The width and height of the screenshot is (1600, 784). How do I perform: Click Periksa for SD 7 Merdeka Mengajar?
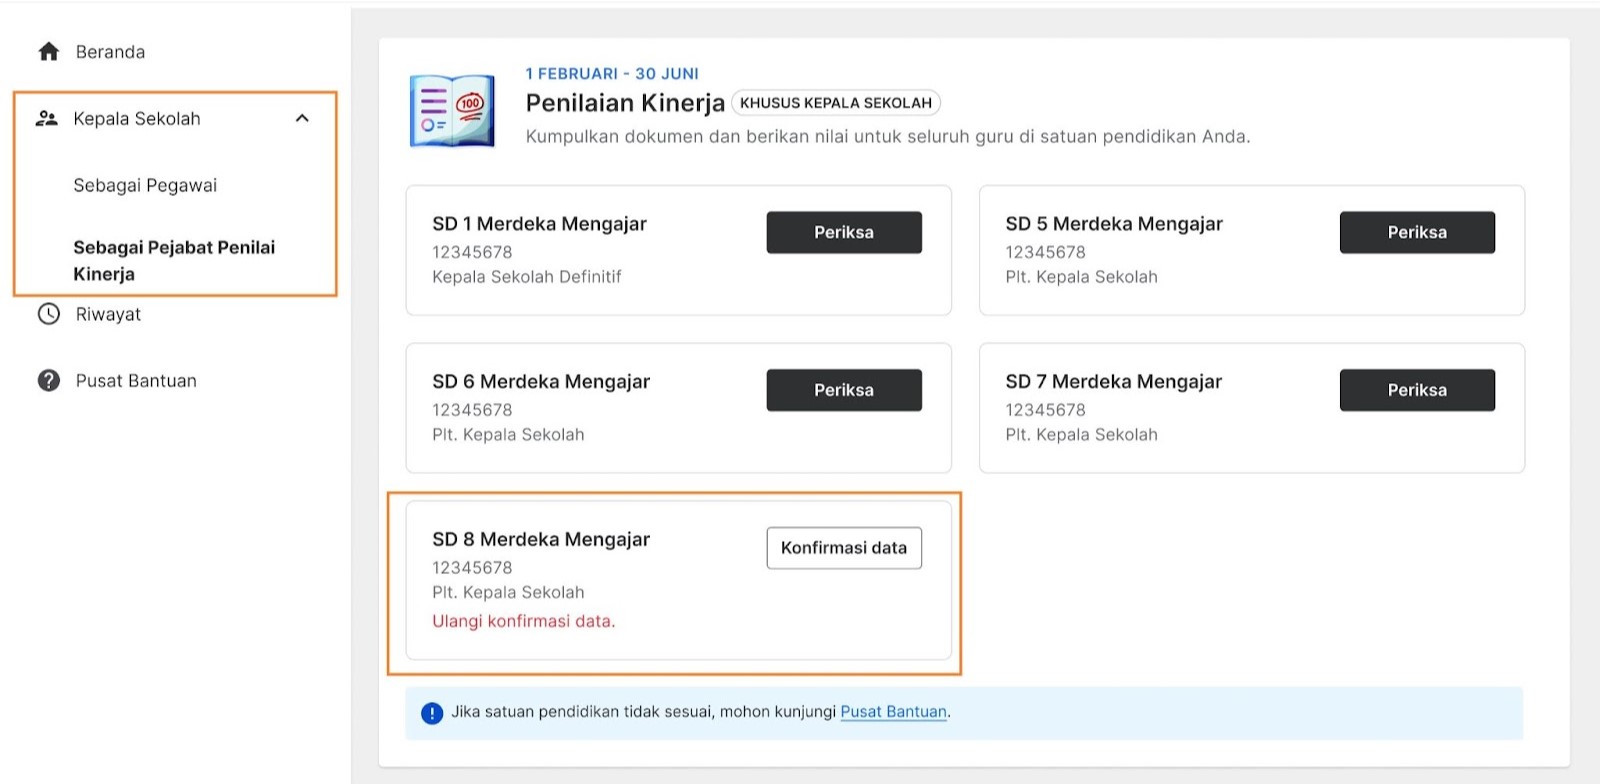coord(1417,390)
